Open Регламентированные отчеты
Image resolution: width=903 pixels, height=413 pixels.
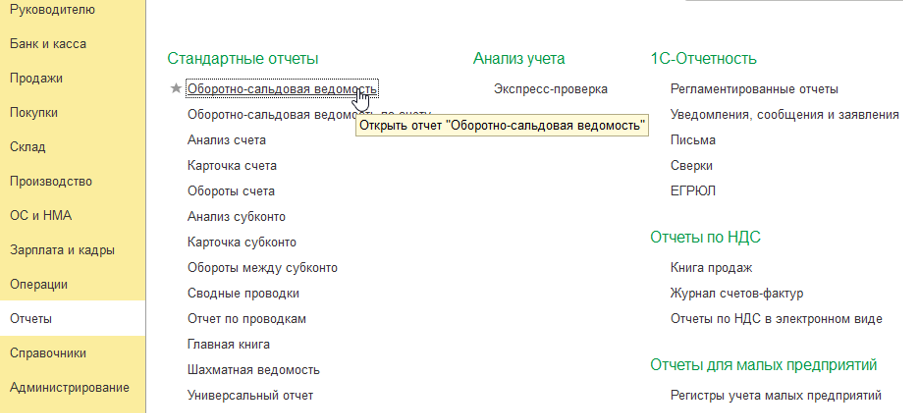coord(754,89)
